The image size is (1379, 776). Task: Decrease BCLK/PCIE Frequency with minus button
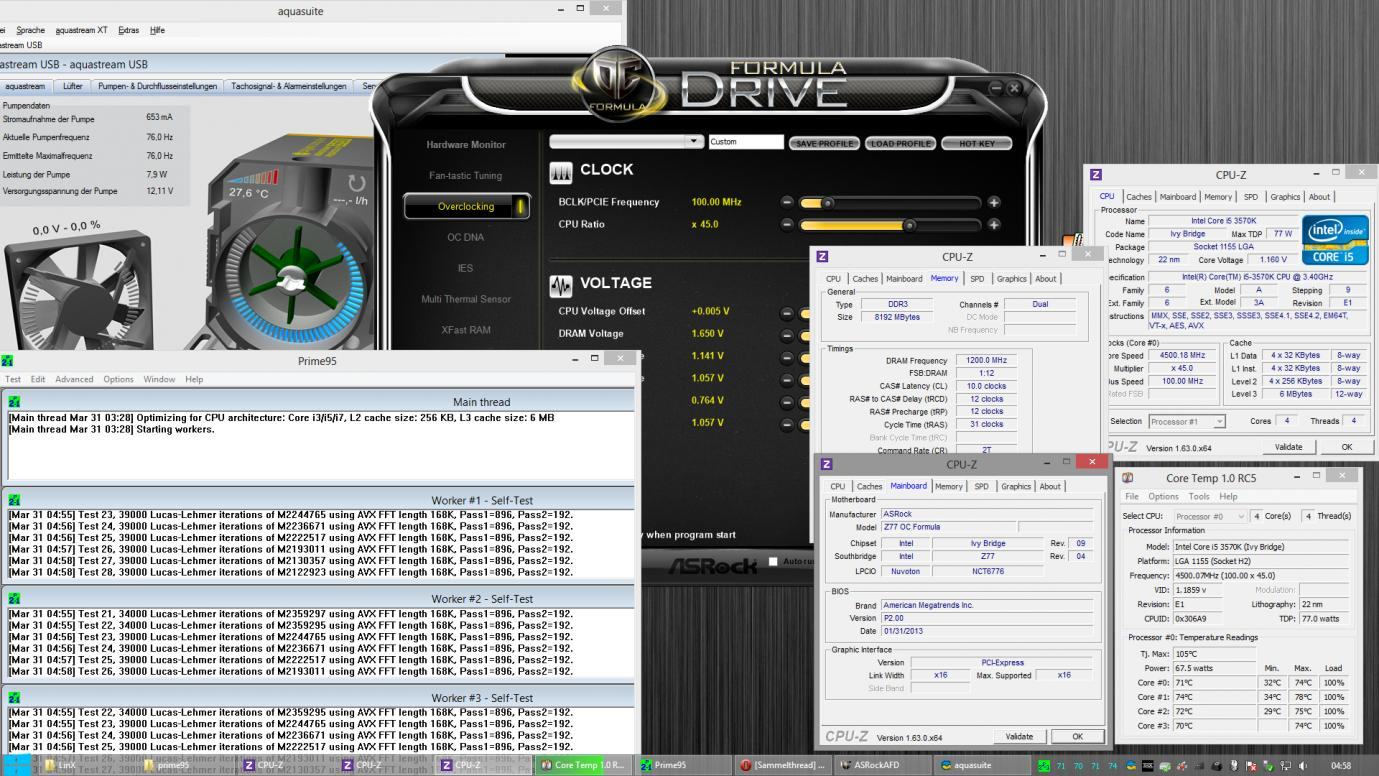click(x=787, y=202)
